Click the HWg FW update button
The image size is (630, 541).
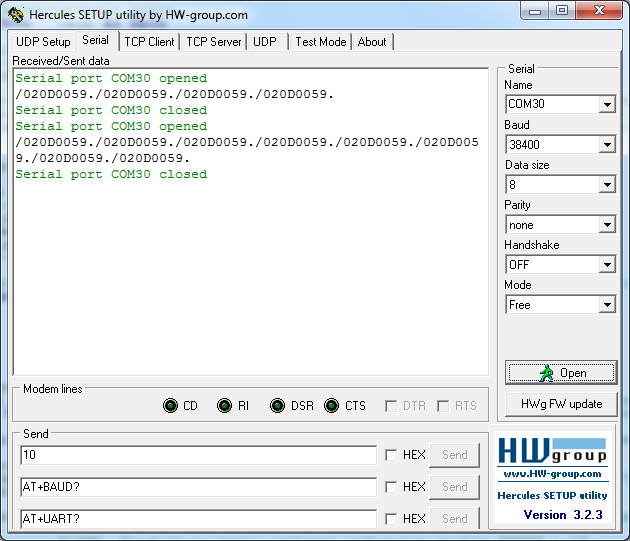point(561,404)
